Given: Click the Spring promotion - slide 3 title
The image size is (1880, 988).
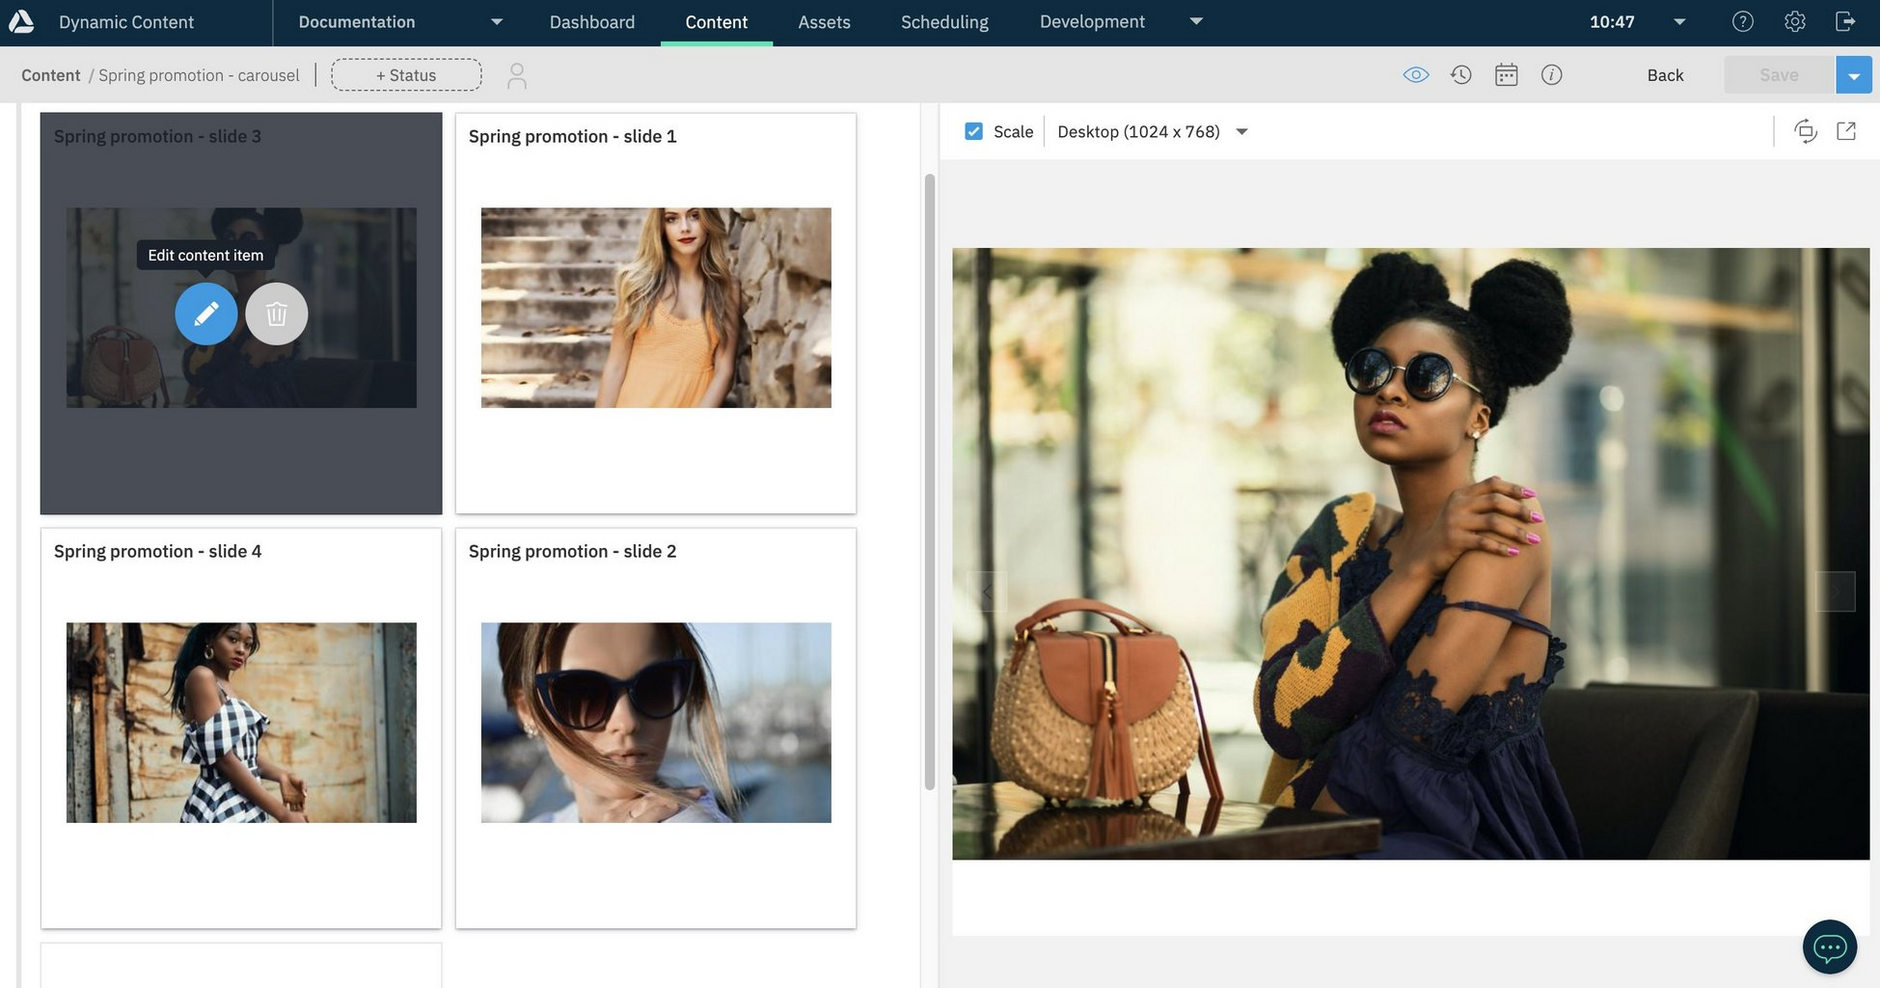Looking at the screenshot, I should (157, 136).
